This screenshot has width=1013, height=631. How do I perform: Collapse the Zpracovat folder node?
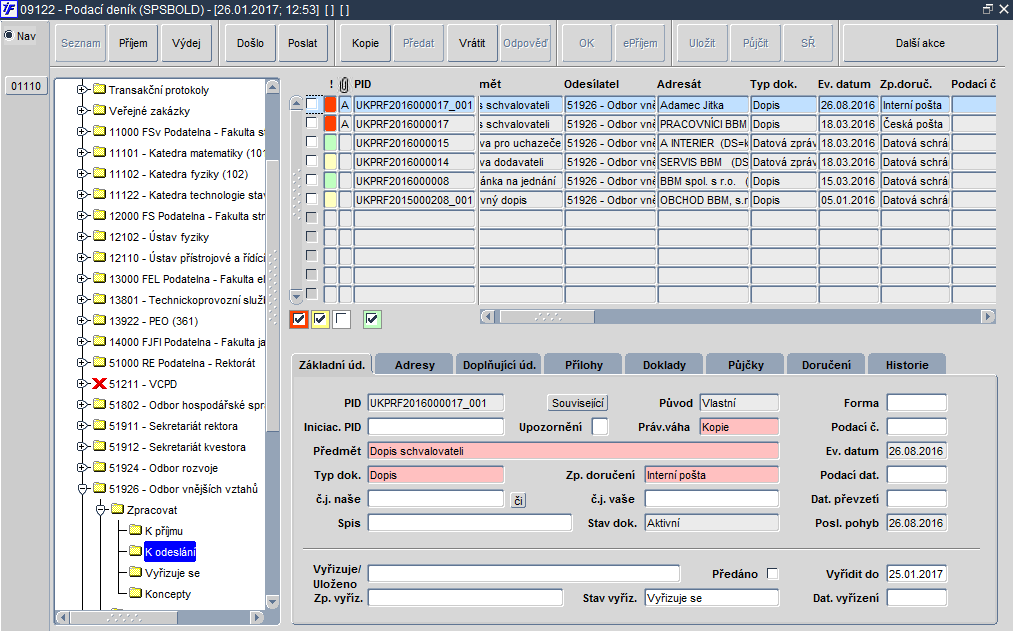(100, 510)
